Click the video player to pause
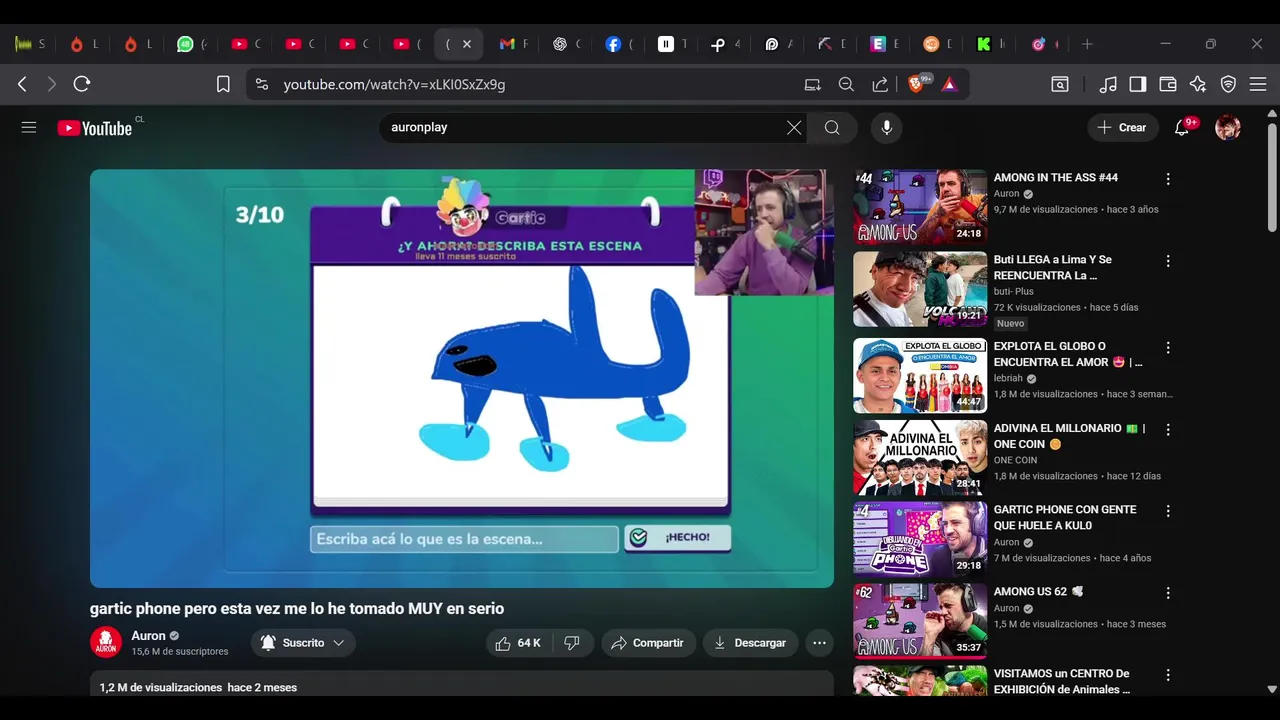1280x720 pixels. (462, 378)
